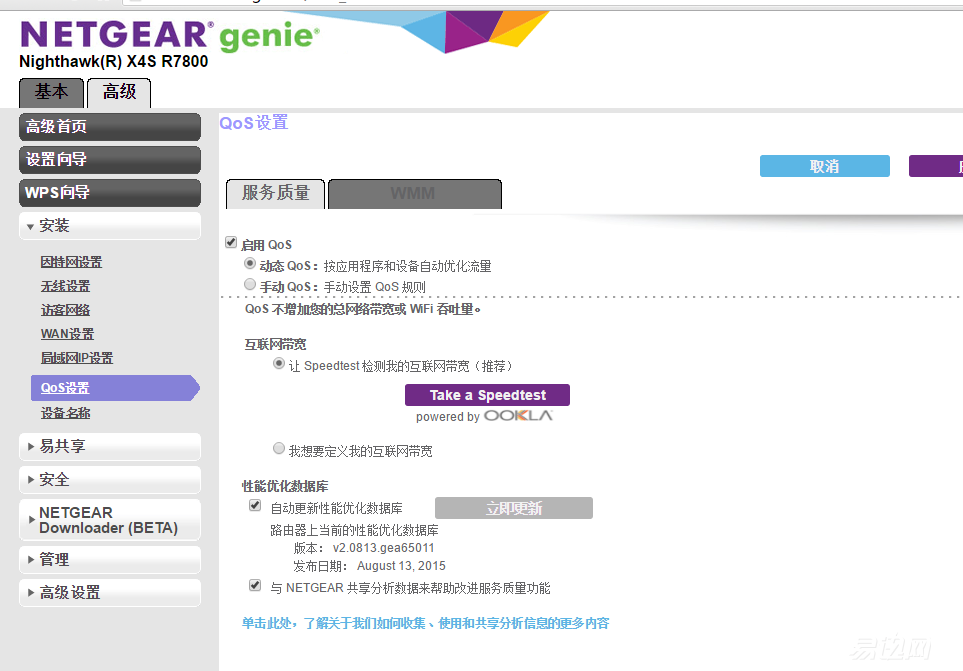Click the QoS bandwidth notice text
The image size is (963, 671).
362,309
